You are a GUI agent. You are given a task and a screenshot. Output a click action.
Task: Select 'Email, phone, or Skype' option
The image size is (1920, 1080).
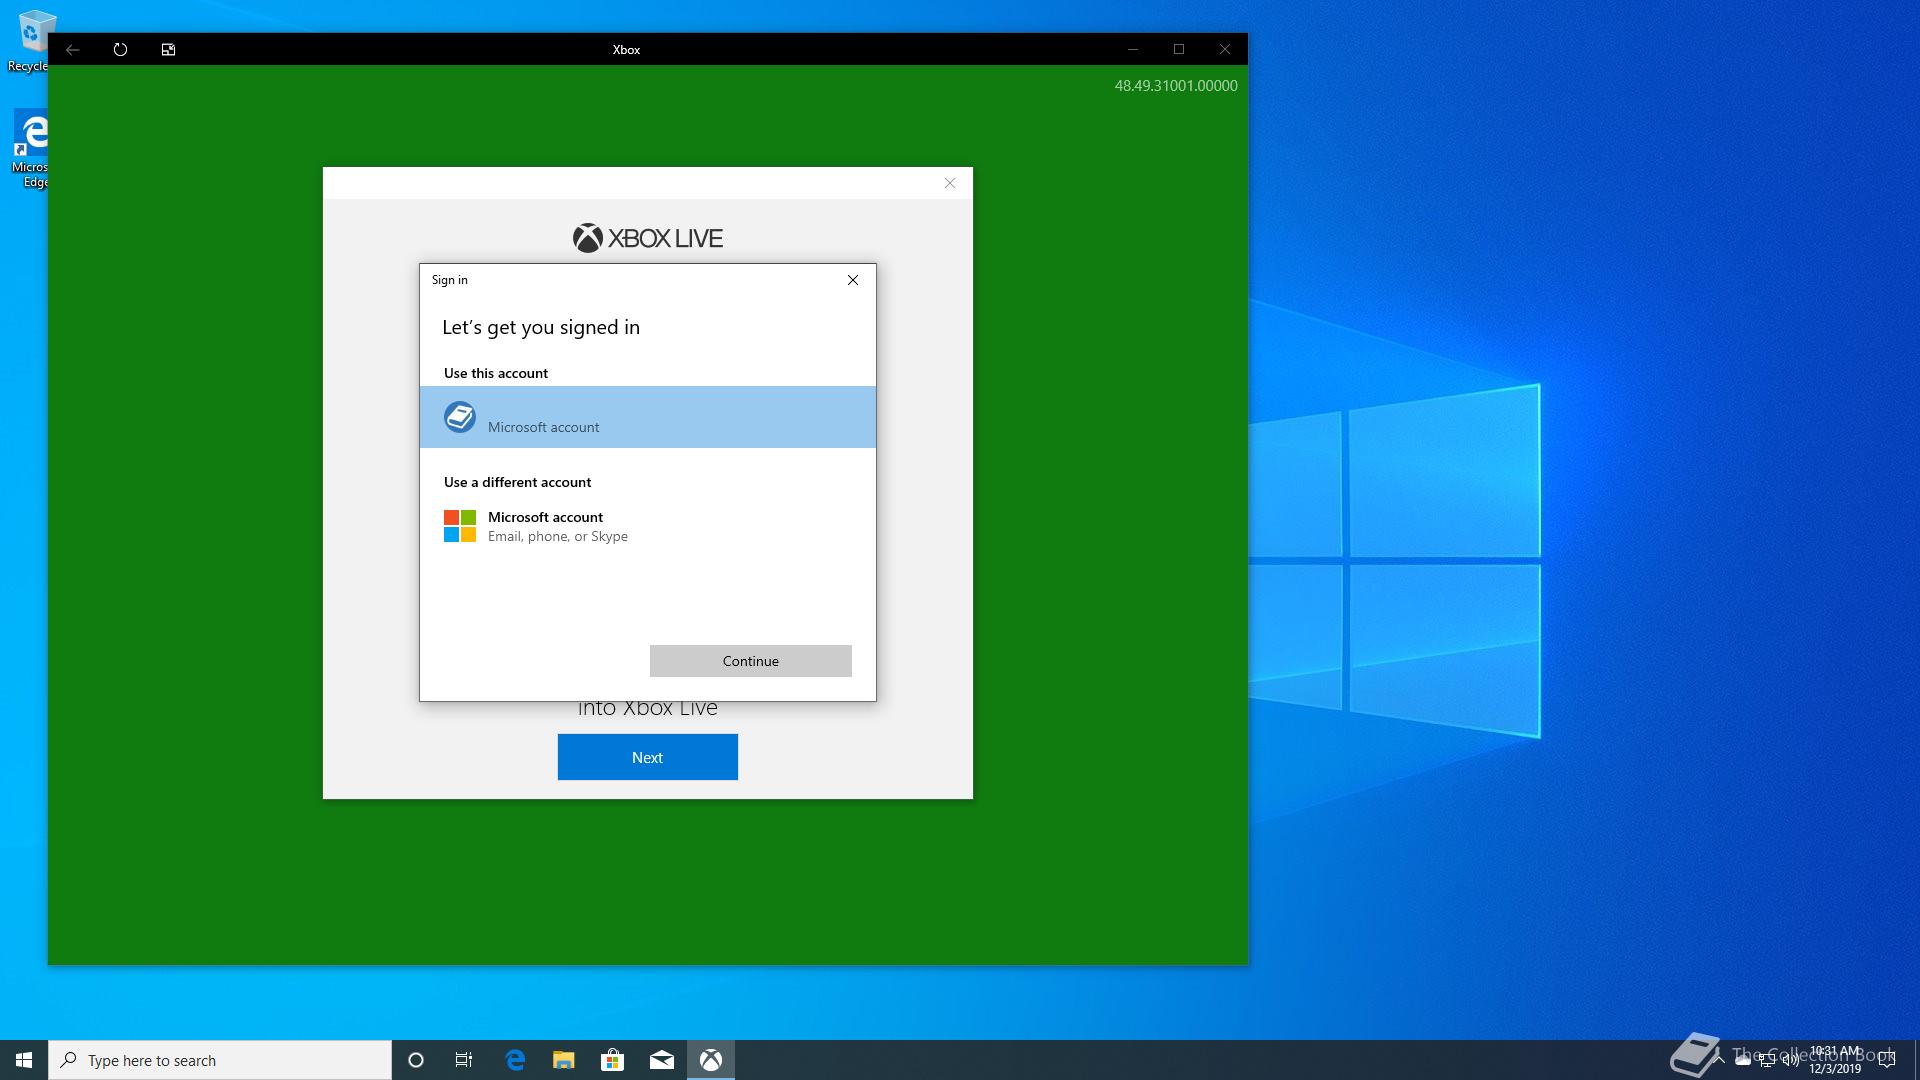[558, 536]
